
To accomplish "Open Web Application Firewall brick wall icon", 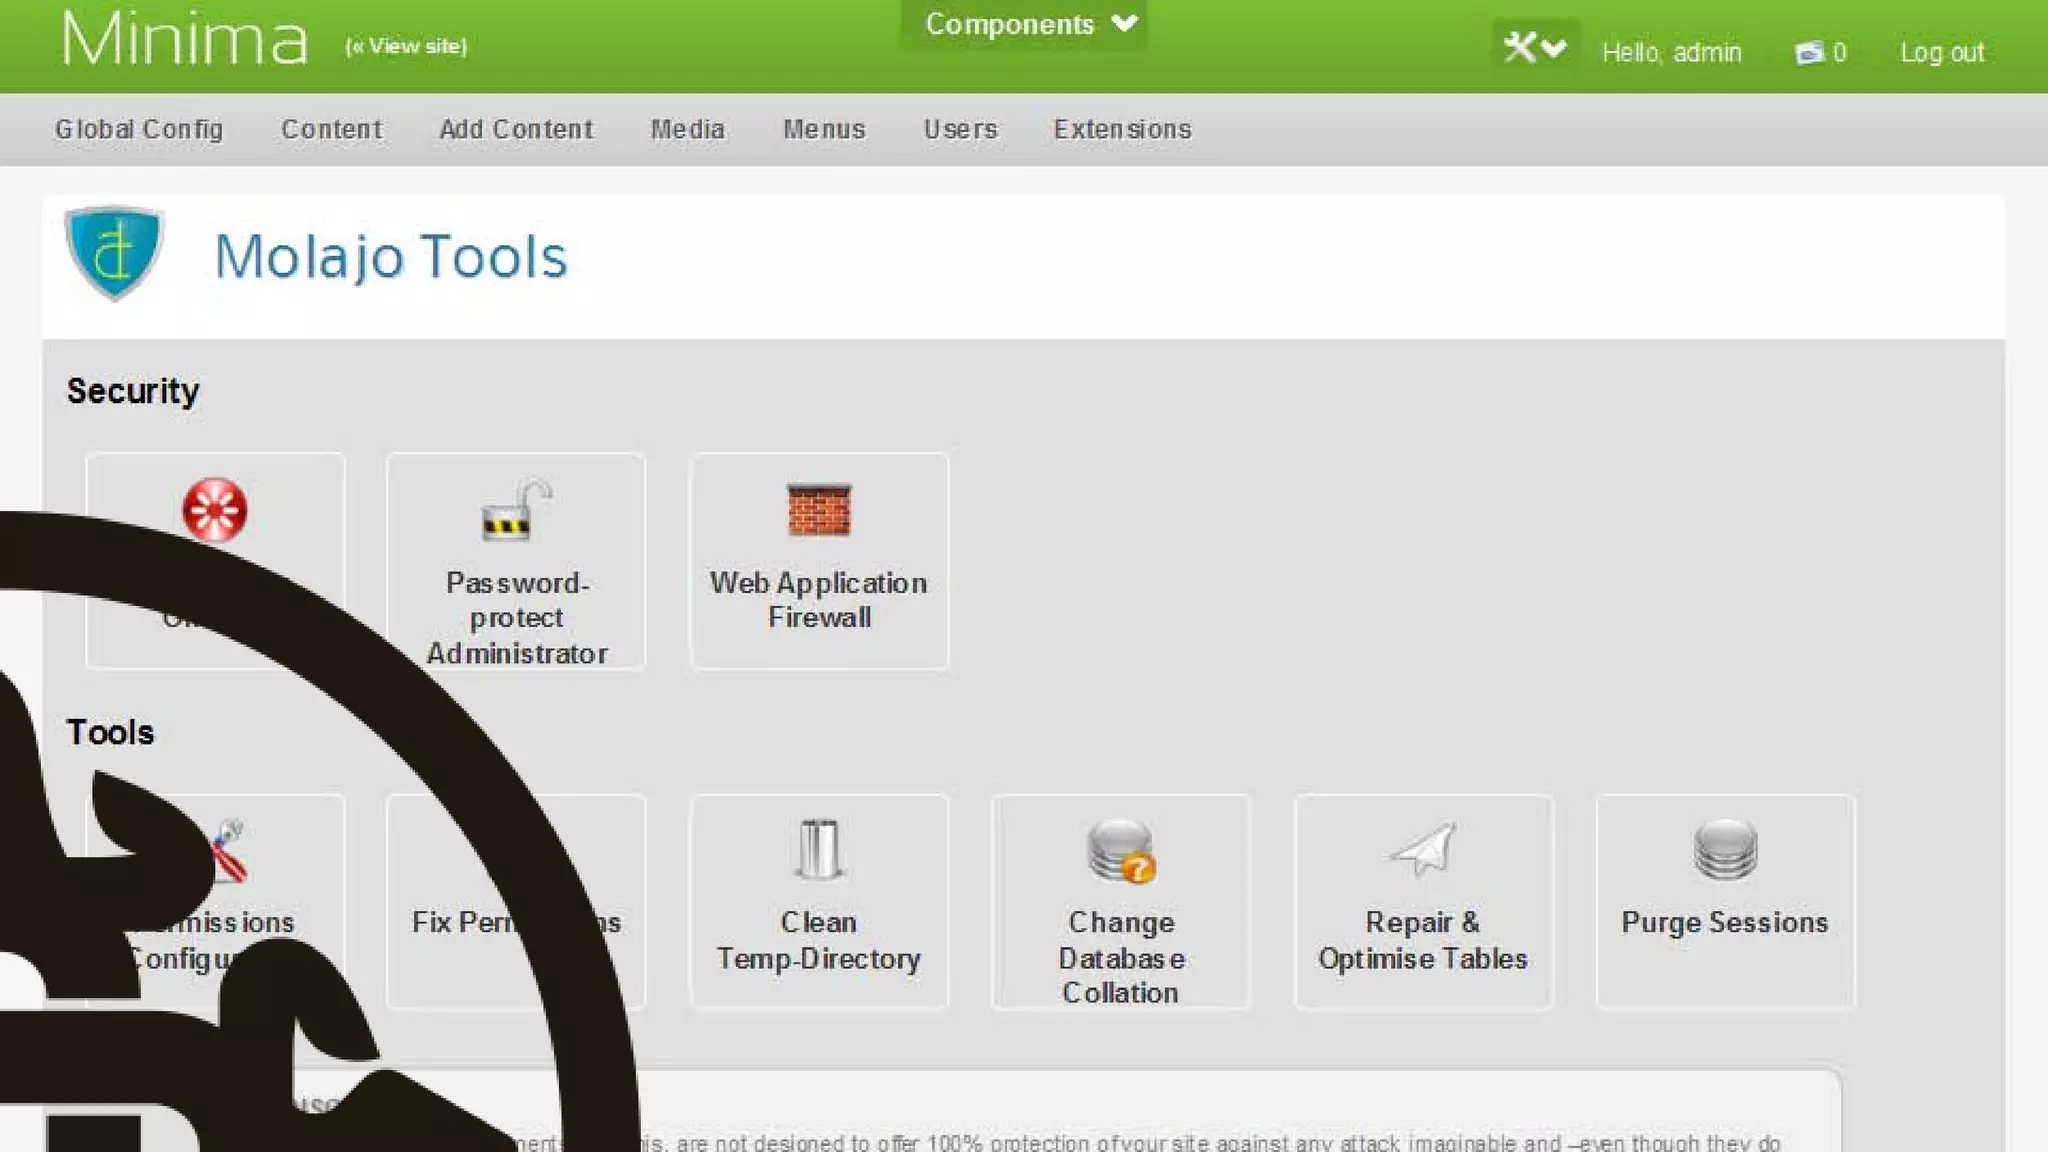I will pos(818,510).
